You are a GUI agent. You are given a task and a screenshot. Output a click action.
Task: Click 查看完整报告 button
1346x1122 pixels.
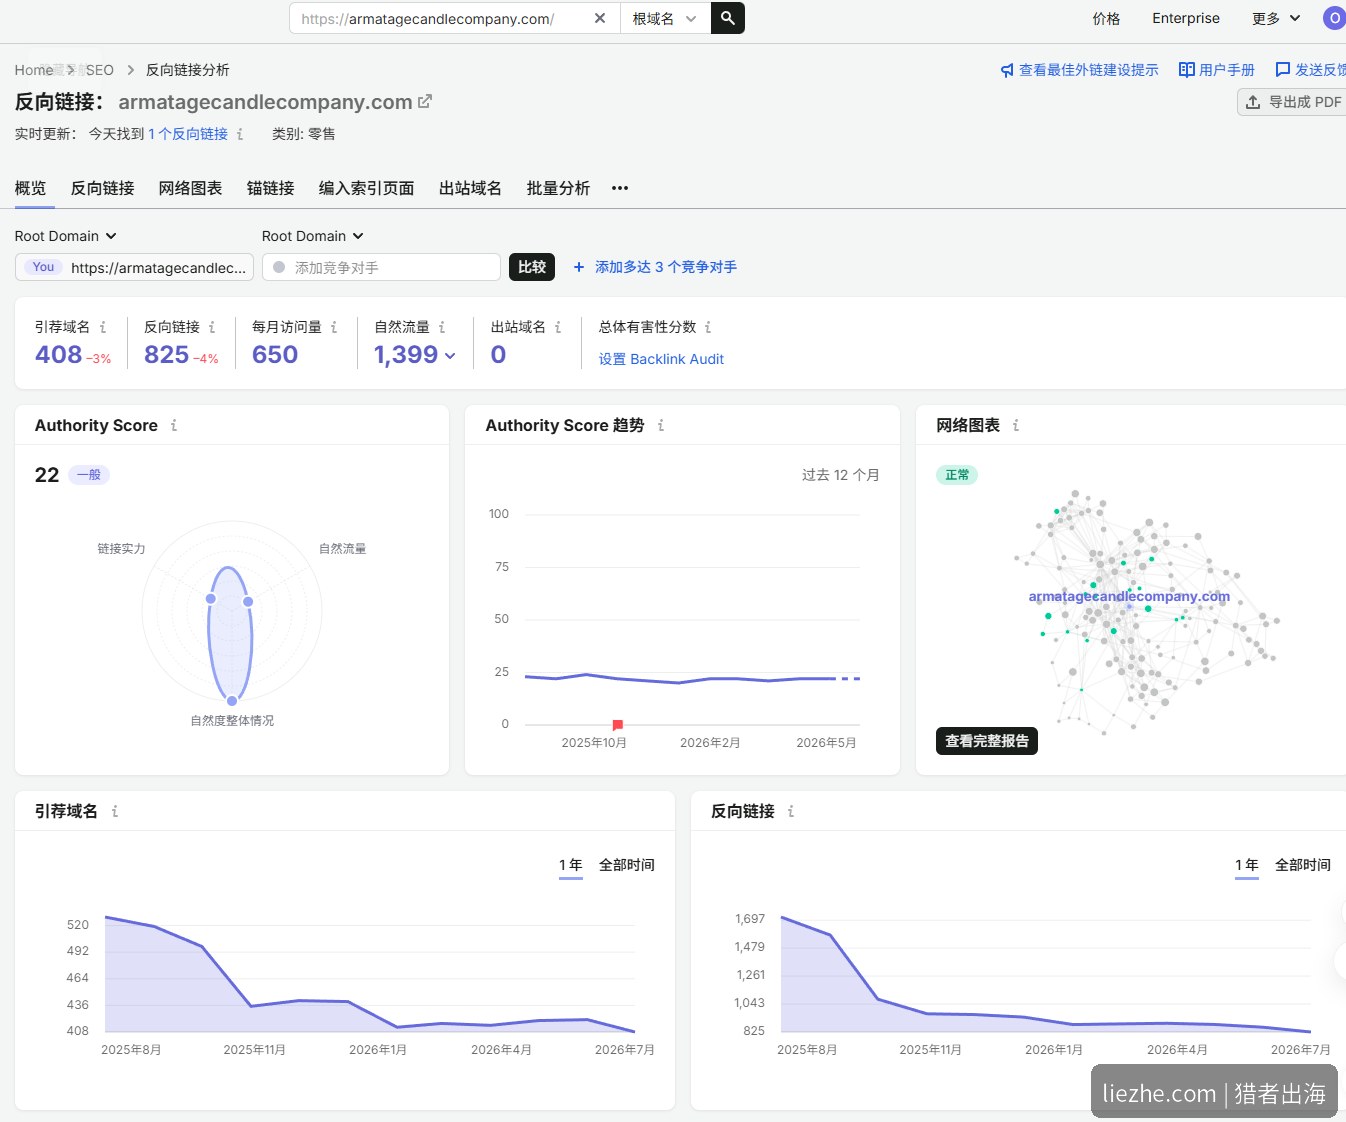[x=987, y=741]
